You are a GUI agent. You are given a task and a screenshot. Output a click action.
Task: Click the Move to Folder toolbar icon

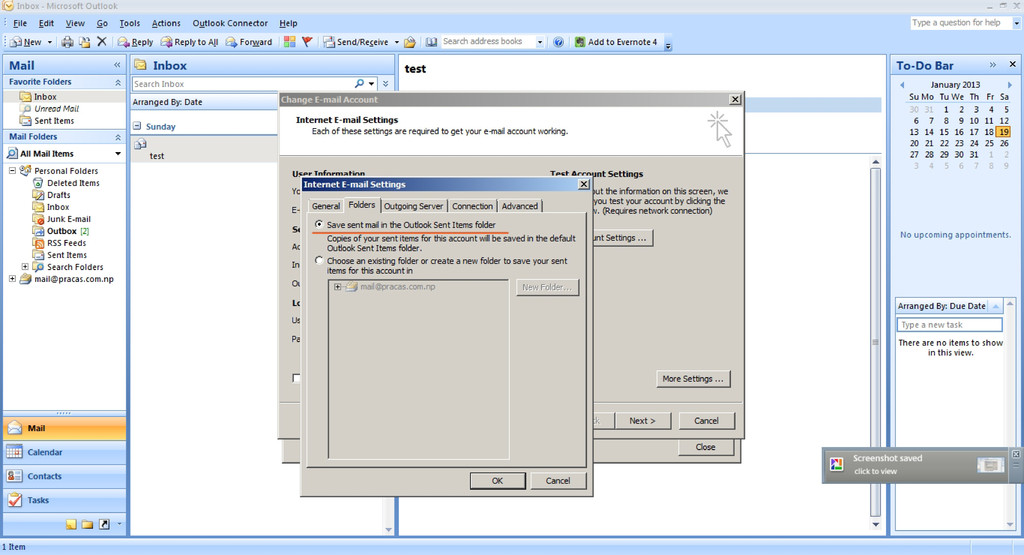84,42
